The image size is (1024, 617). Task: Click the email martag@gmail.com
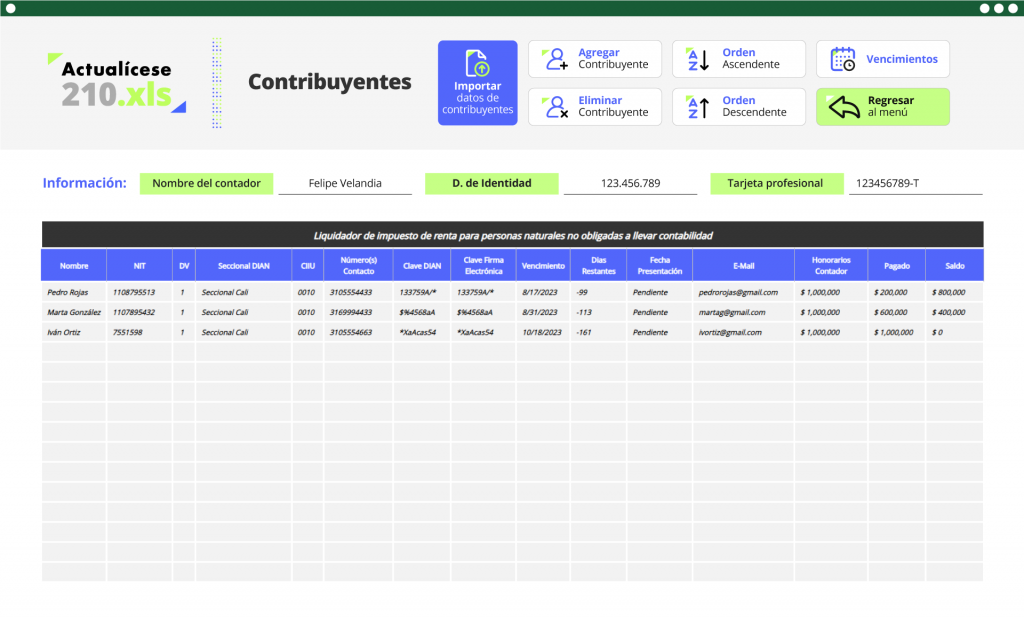pyautogui.click(x=743, y=312)
